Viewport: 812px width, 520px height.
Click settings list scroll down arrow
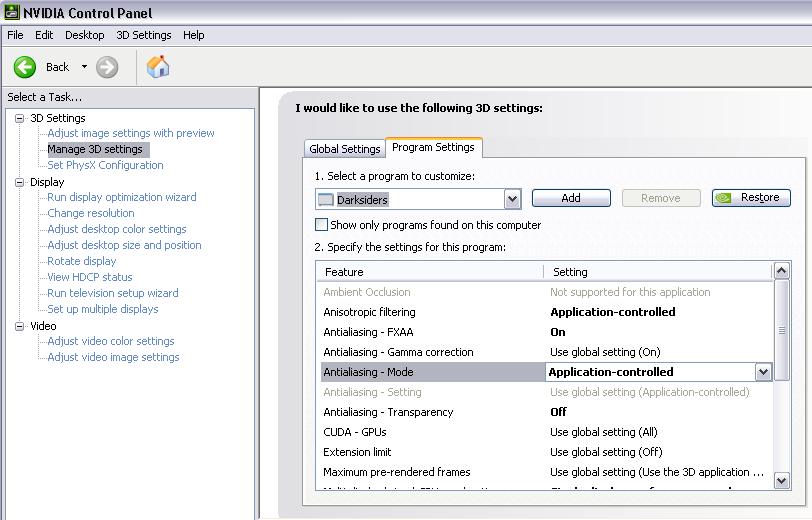point(781,480)
